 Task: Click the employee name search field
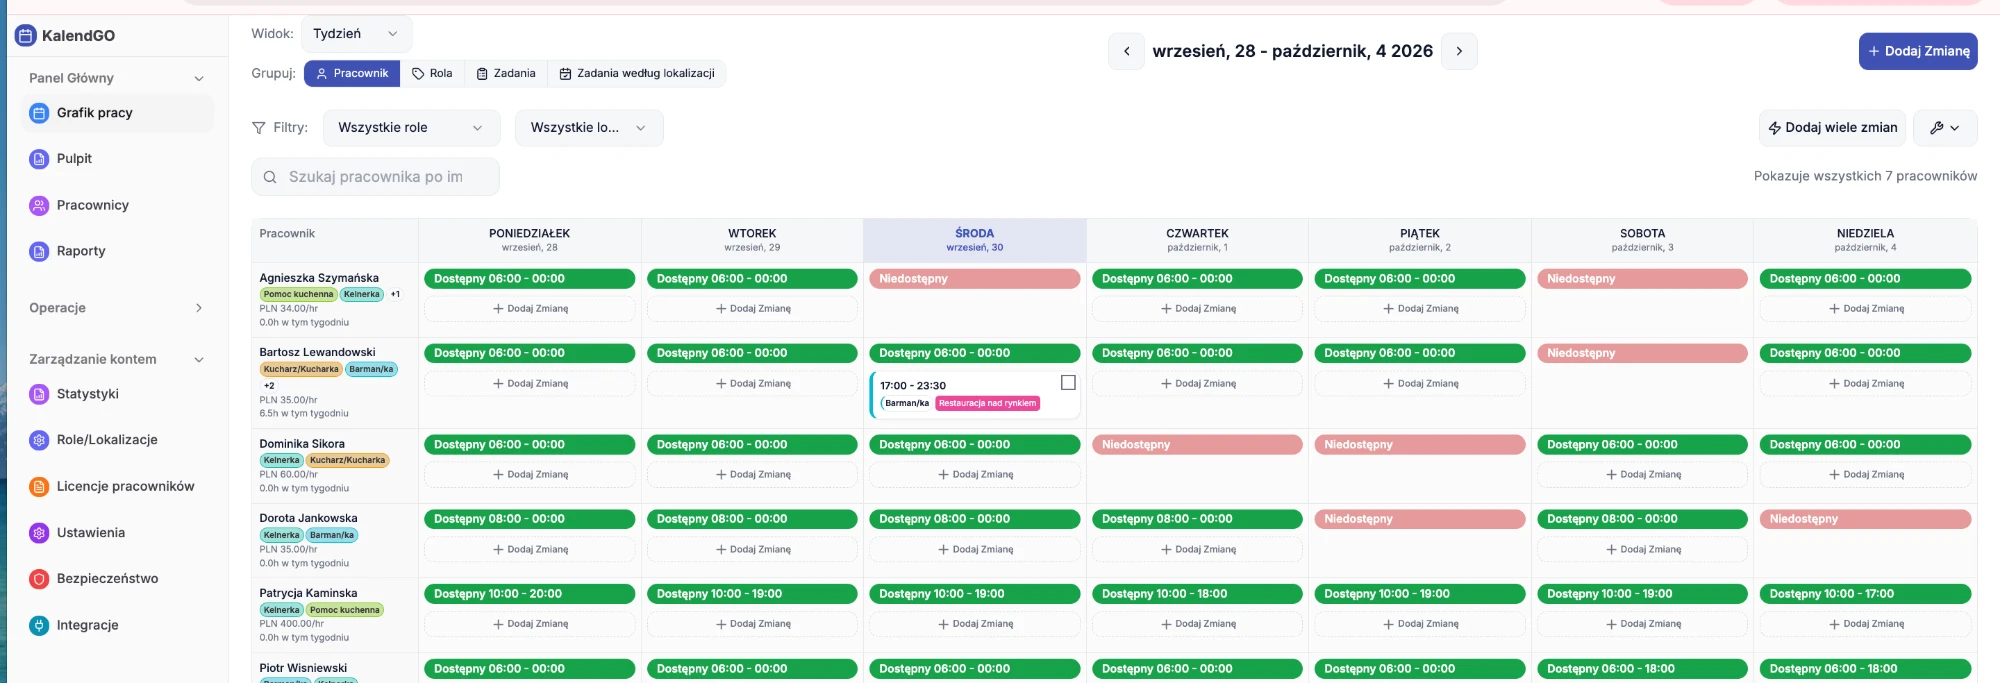375,177
